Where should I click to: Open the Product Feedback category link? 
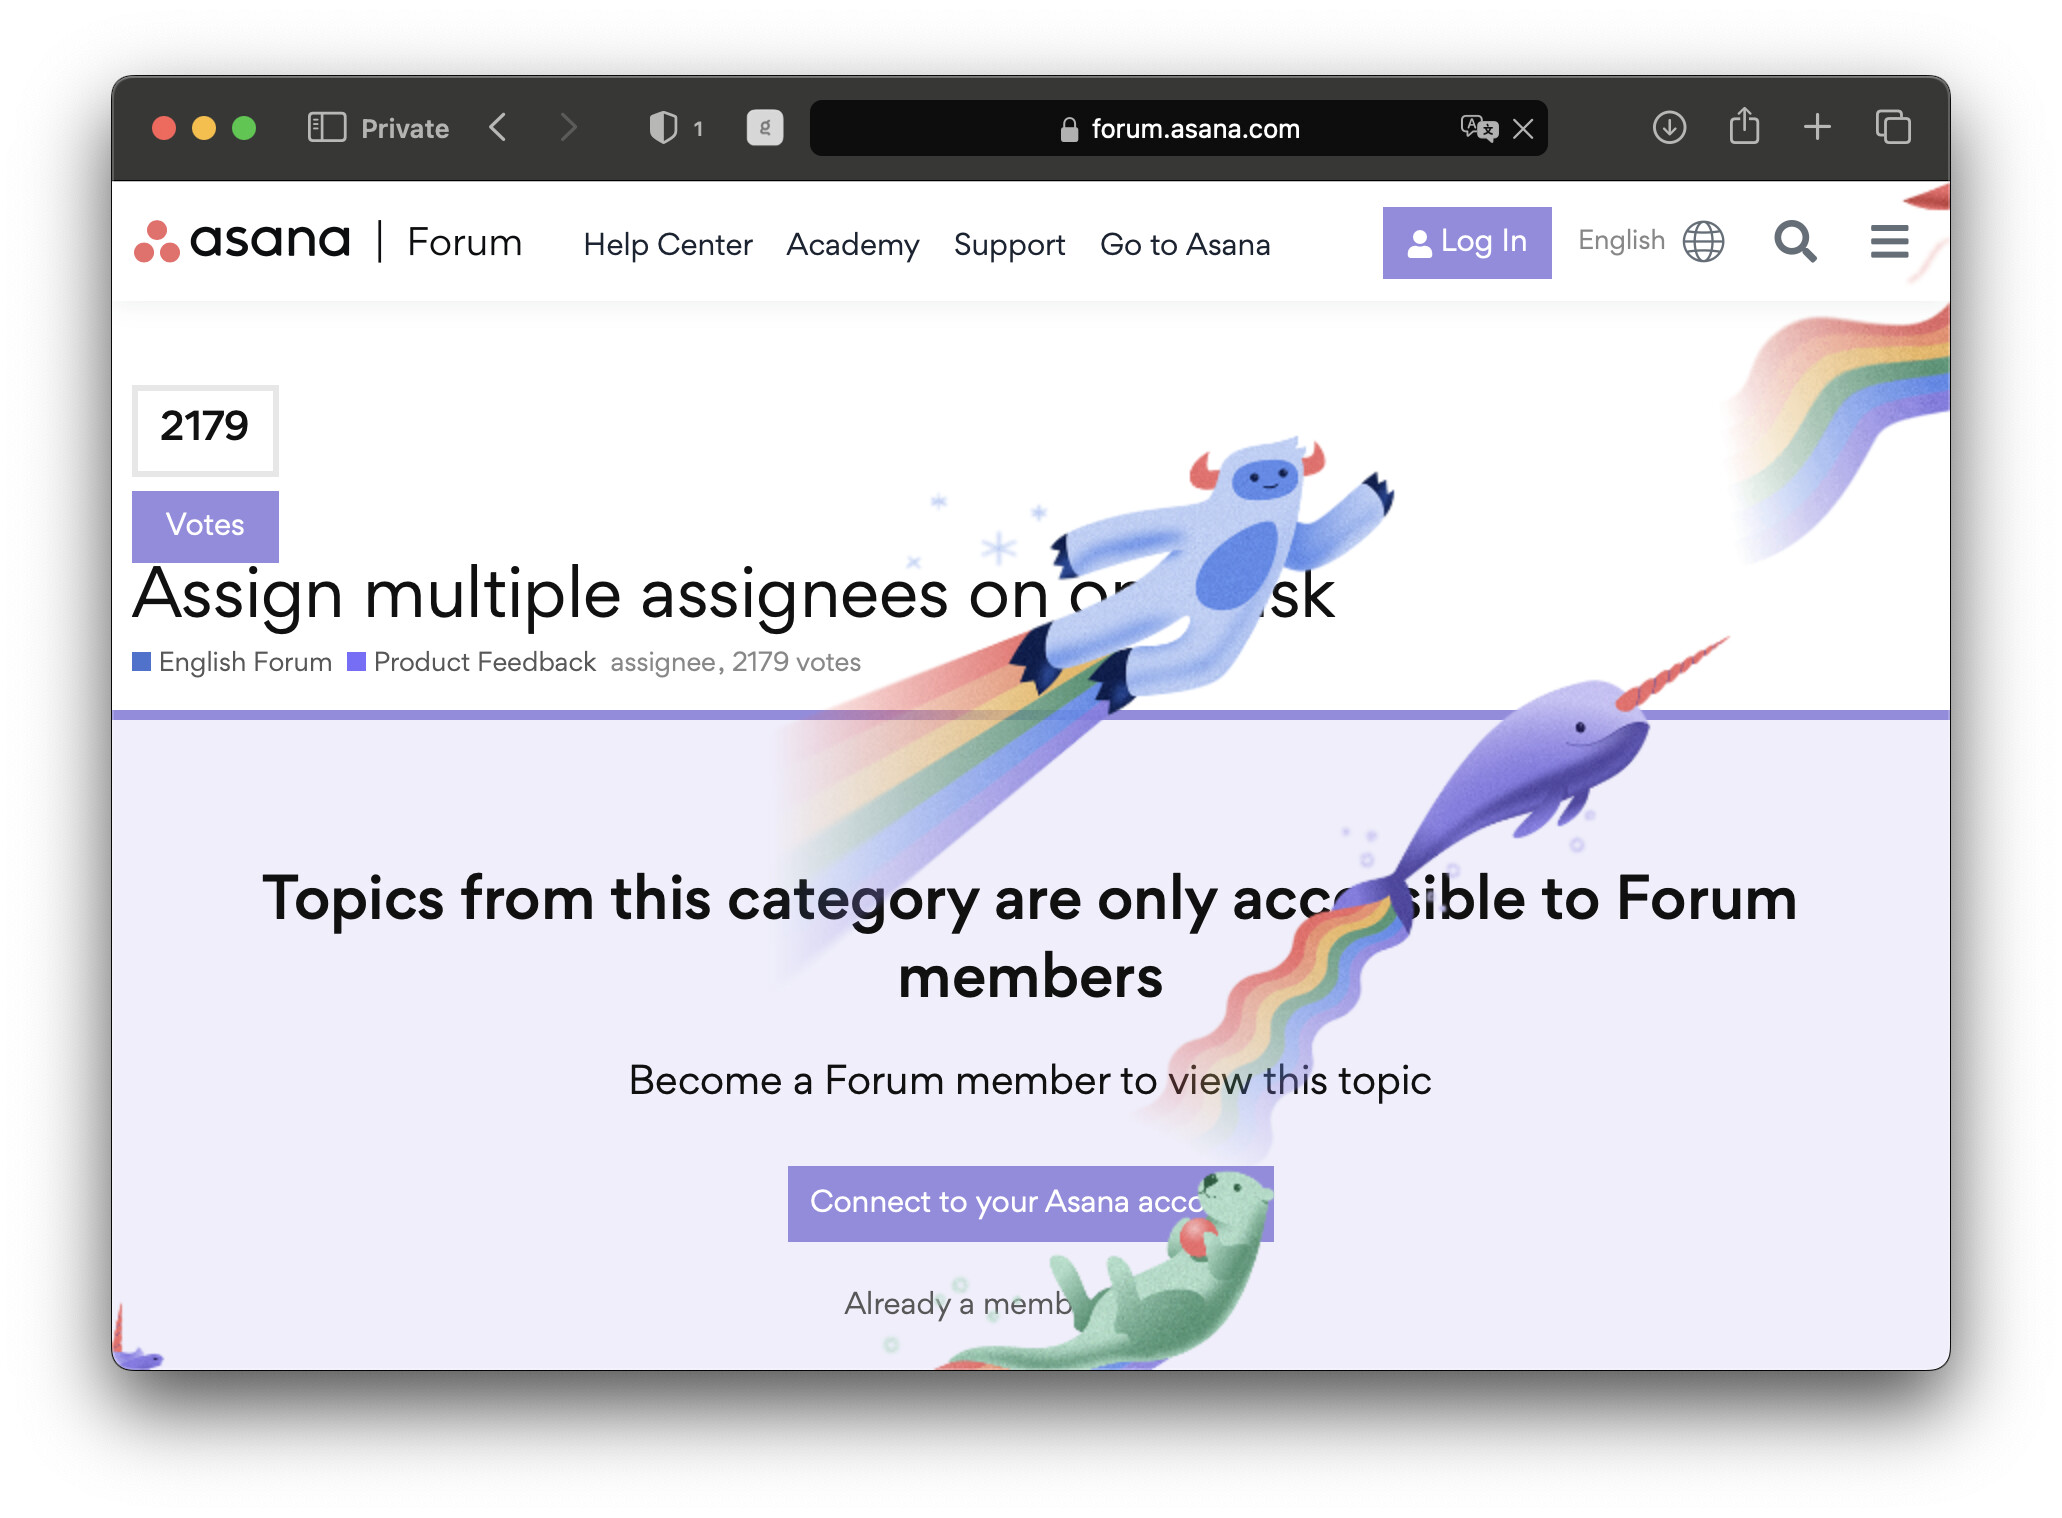(x=484, y=662)
